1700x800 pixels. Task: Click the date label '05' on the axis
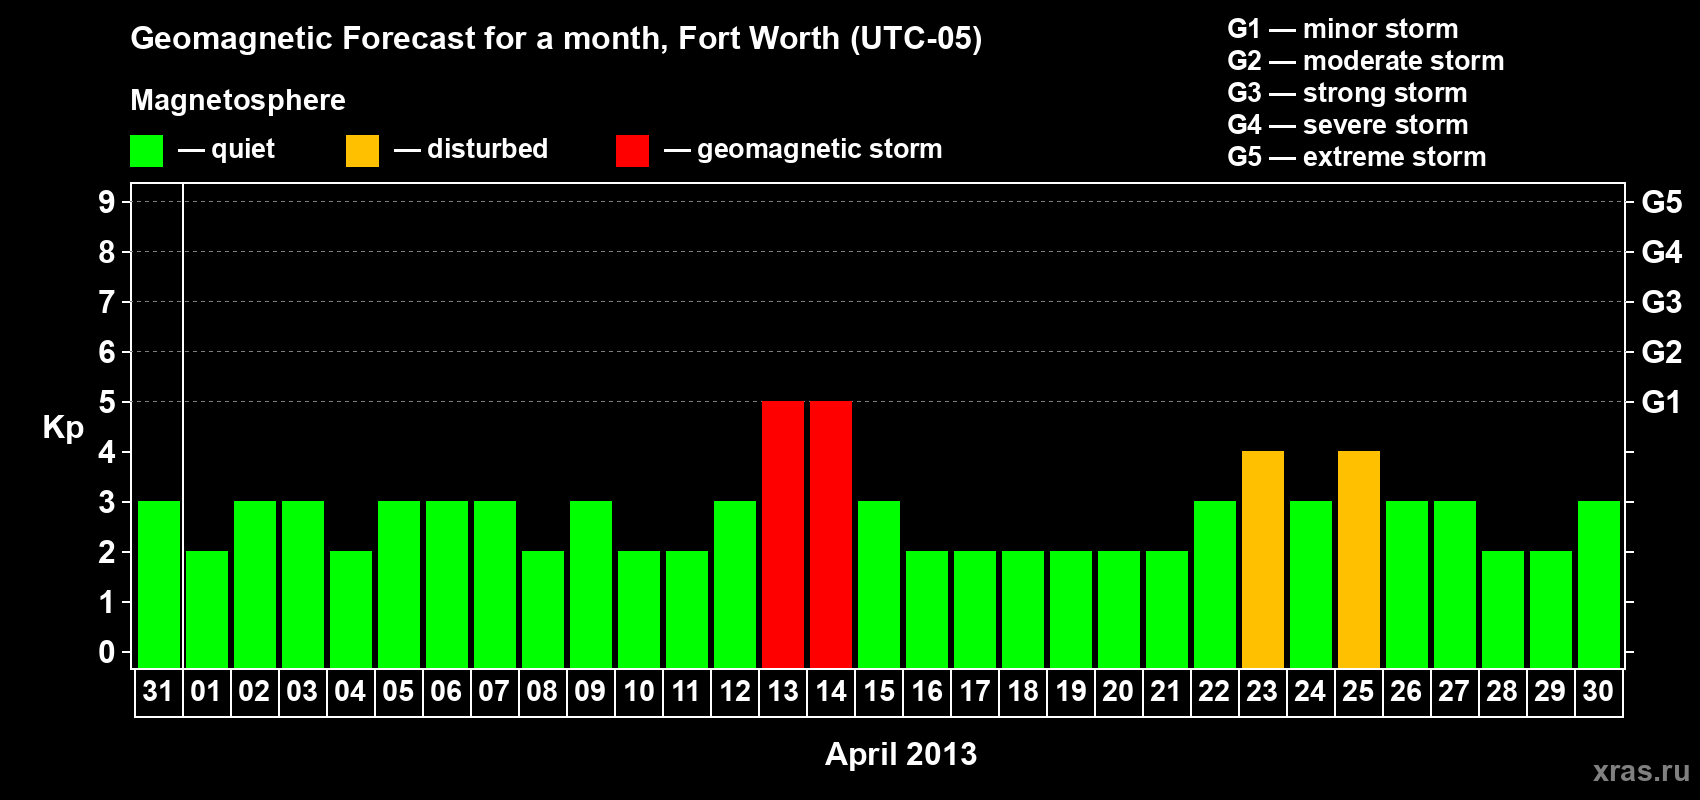[x=398, y=692]
